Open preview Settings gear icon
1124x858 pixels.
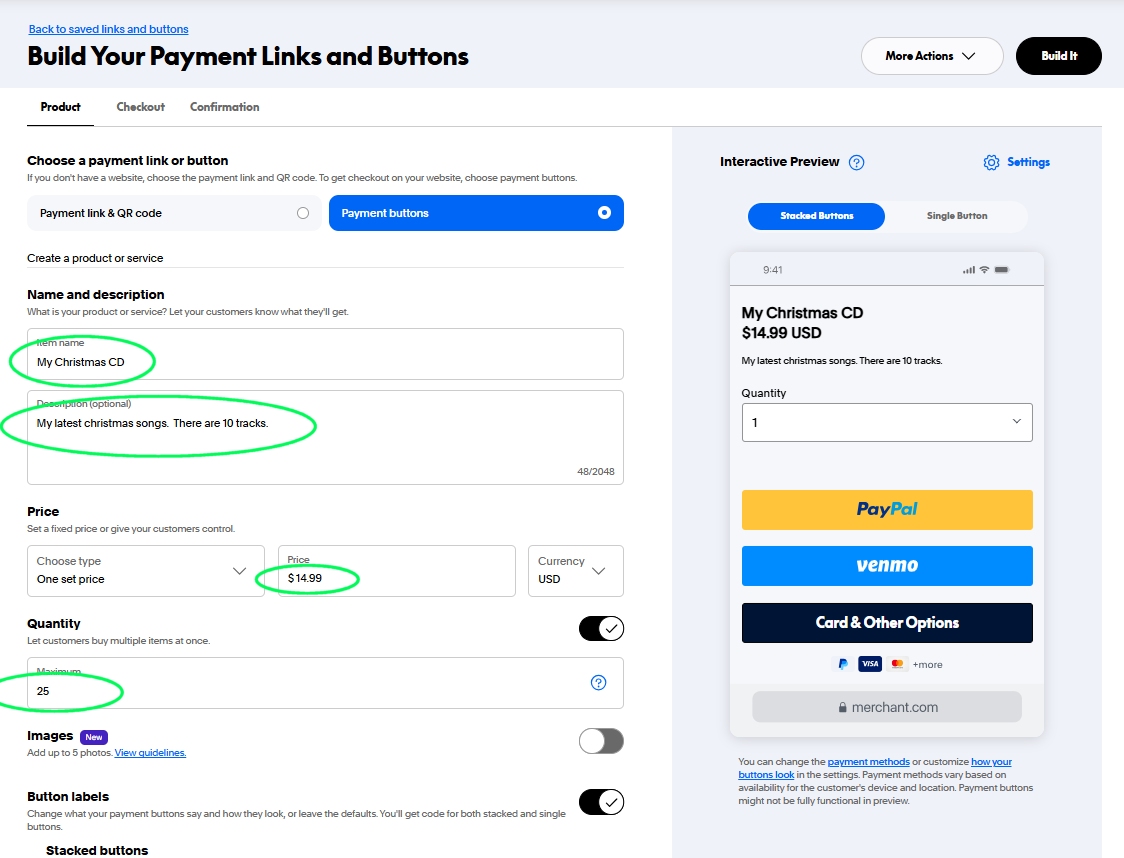(991, 162)
